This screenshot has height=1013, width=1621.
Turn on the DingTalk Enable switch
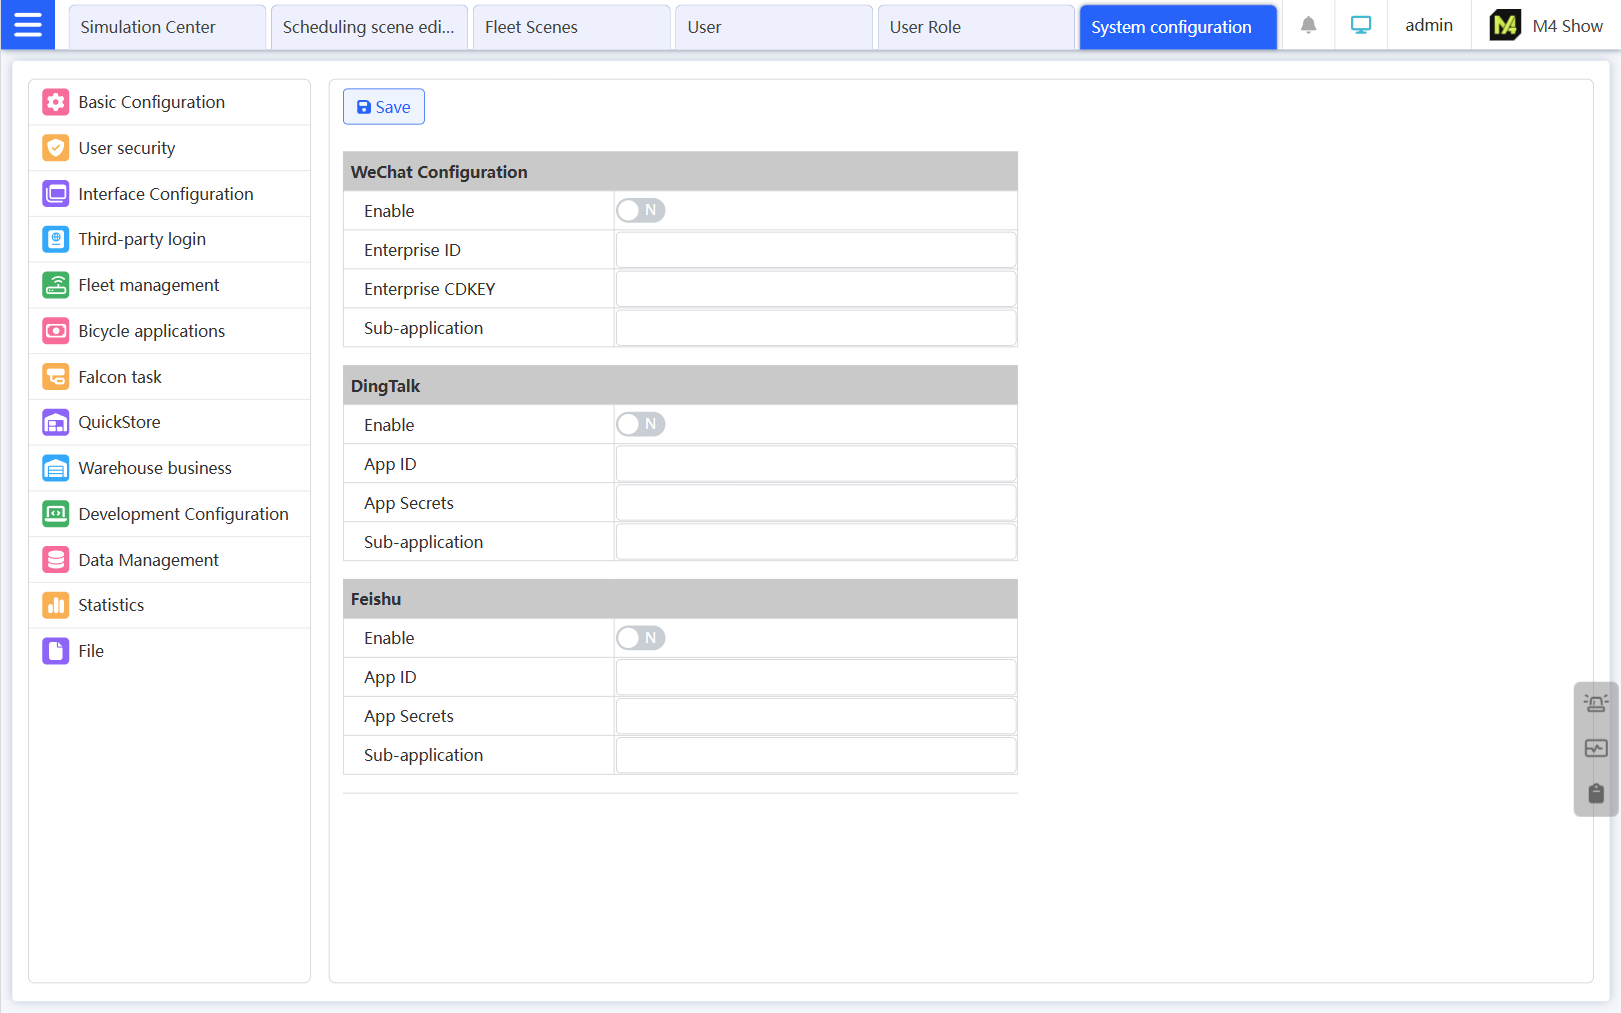pyautogui.click(x=640, y=425)
